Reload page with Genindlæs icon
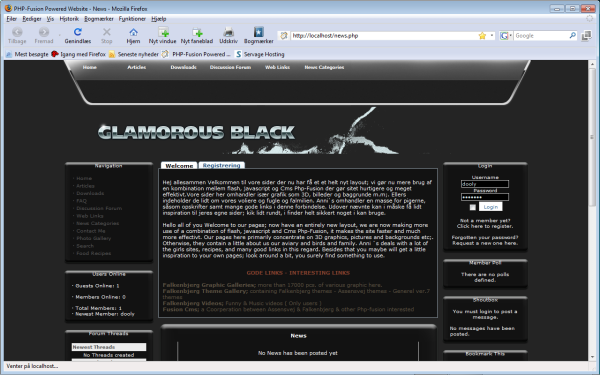600x375 pixels. click(x=78, y=32)
